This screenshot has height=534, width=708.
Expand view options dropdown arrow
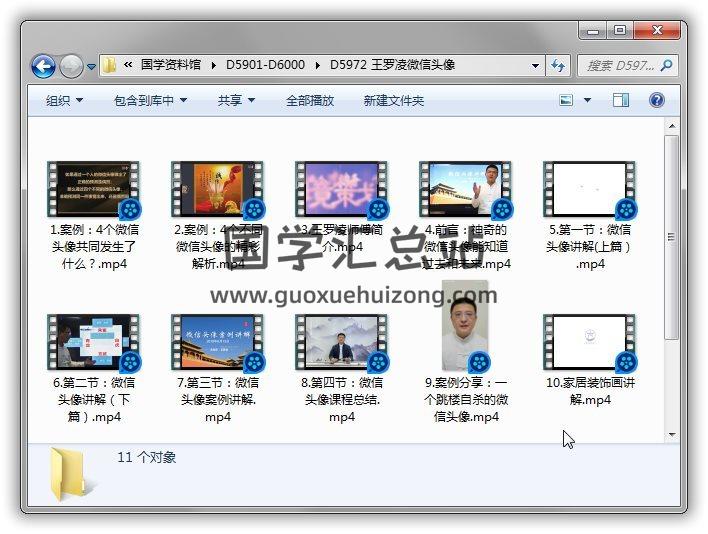pyautogui.click(x=587, y=100)
